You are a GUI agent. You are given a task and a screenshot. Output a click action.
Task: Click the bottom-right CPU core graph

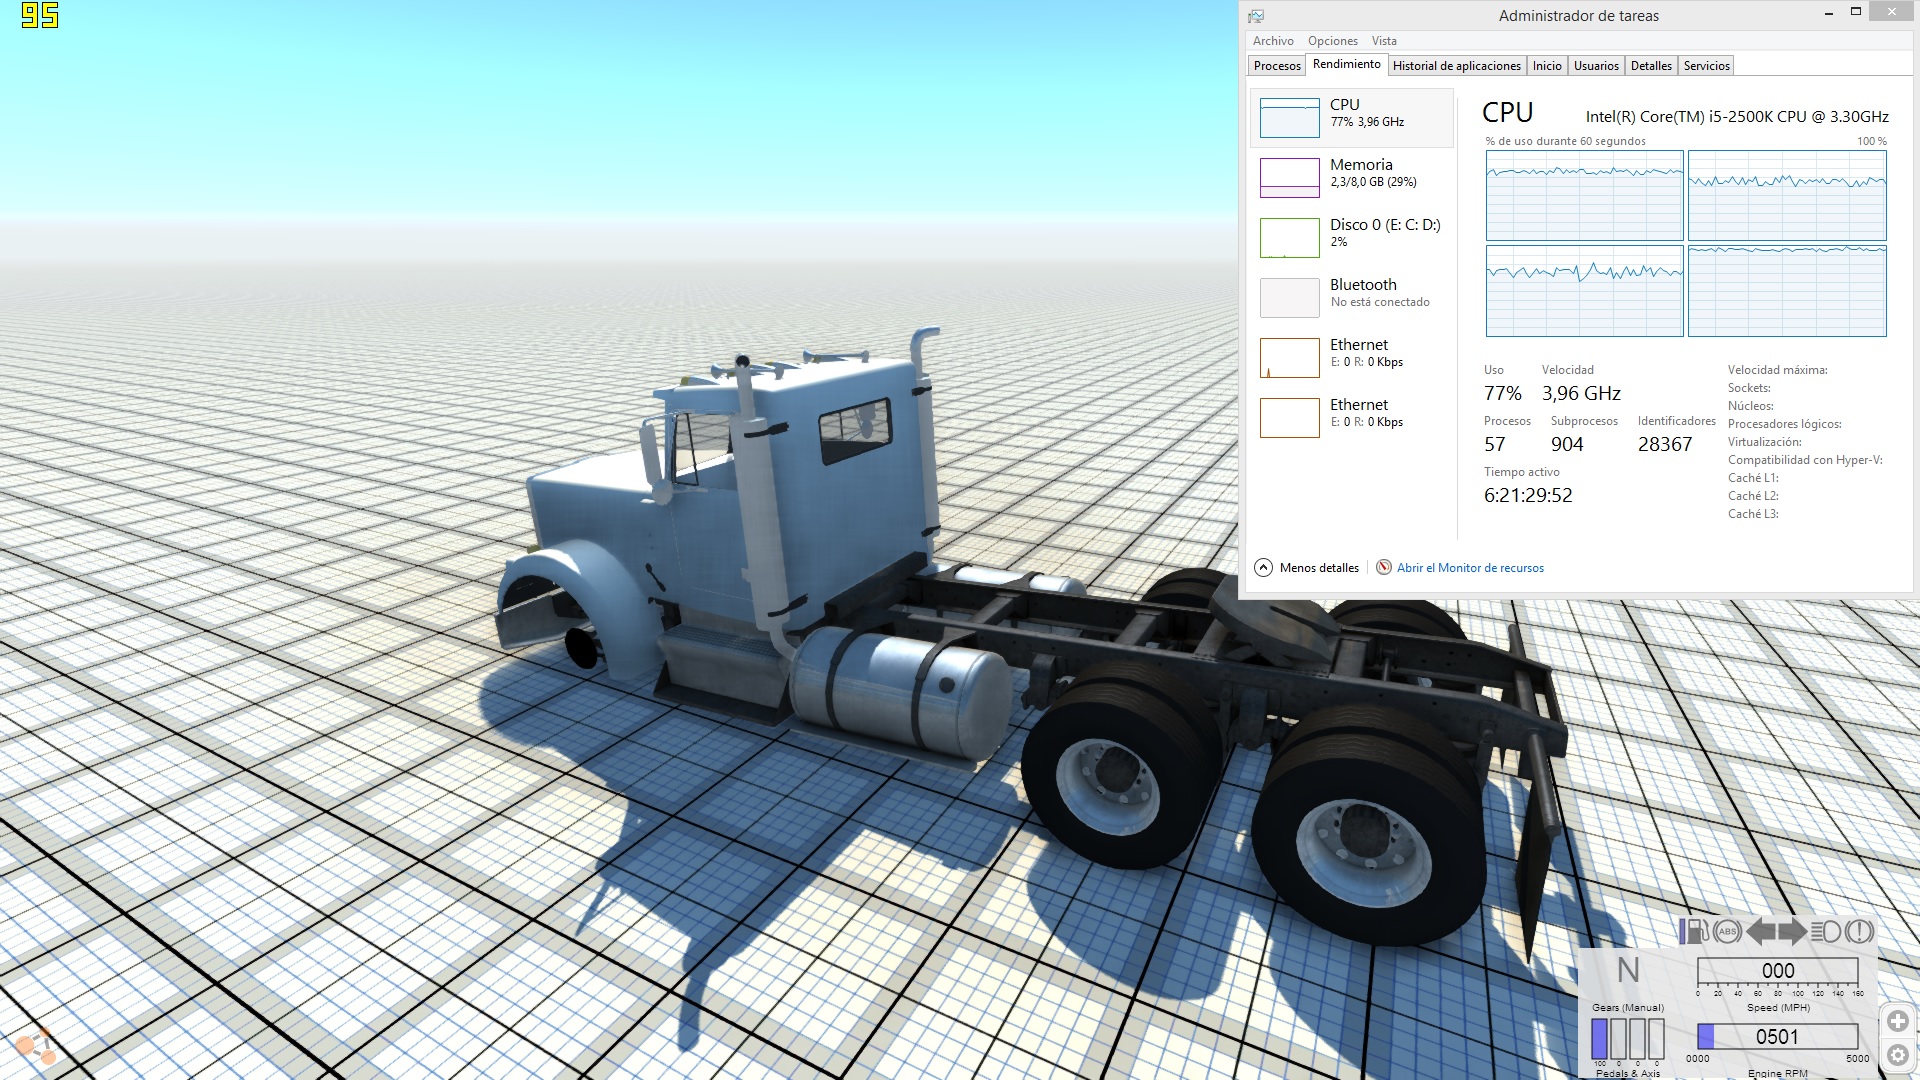pos(1787,291)
